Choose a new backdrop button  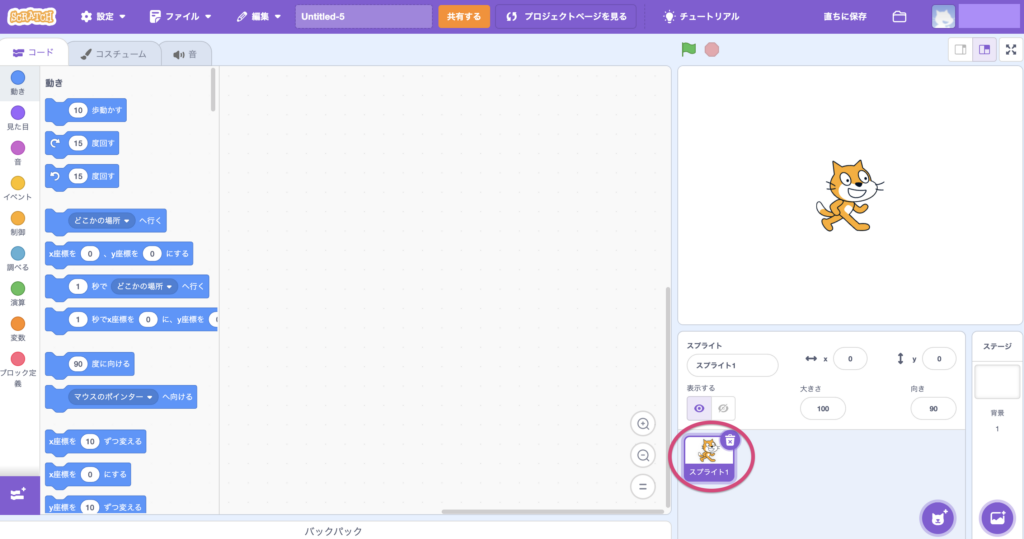tap(997, 518)
